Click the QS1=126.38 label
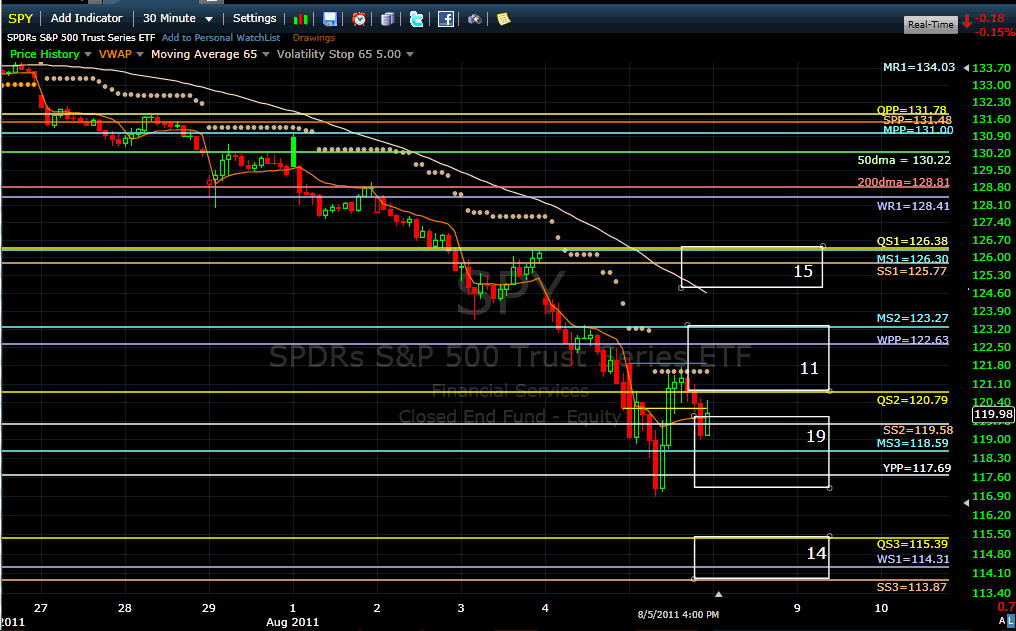The image size is (1016, 631). pos(912,240)
